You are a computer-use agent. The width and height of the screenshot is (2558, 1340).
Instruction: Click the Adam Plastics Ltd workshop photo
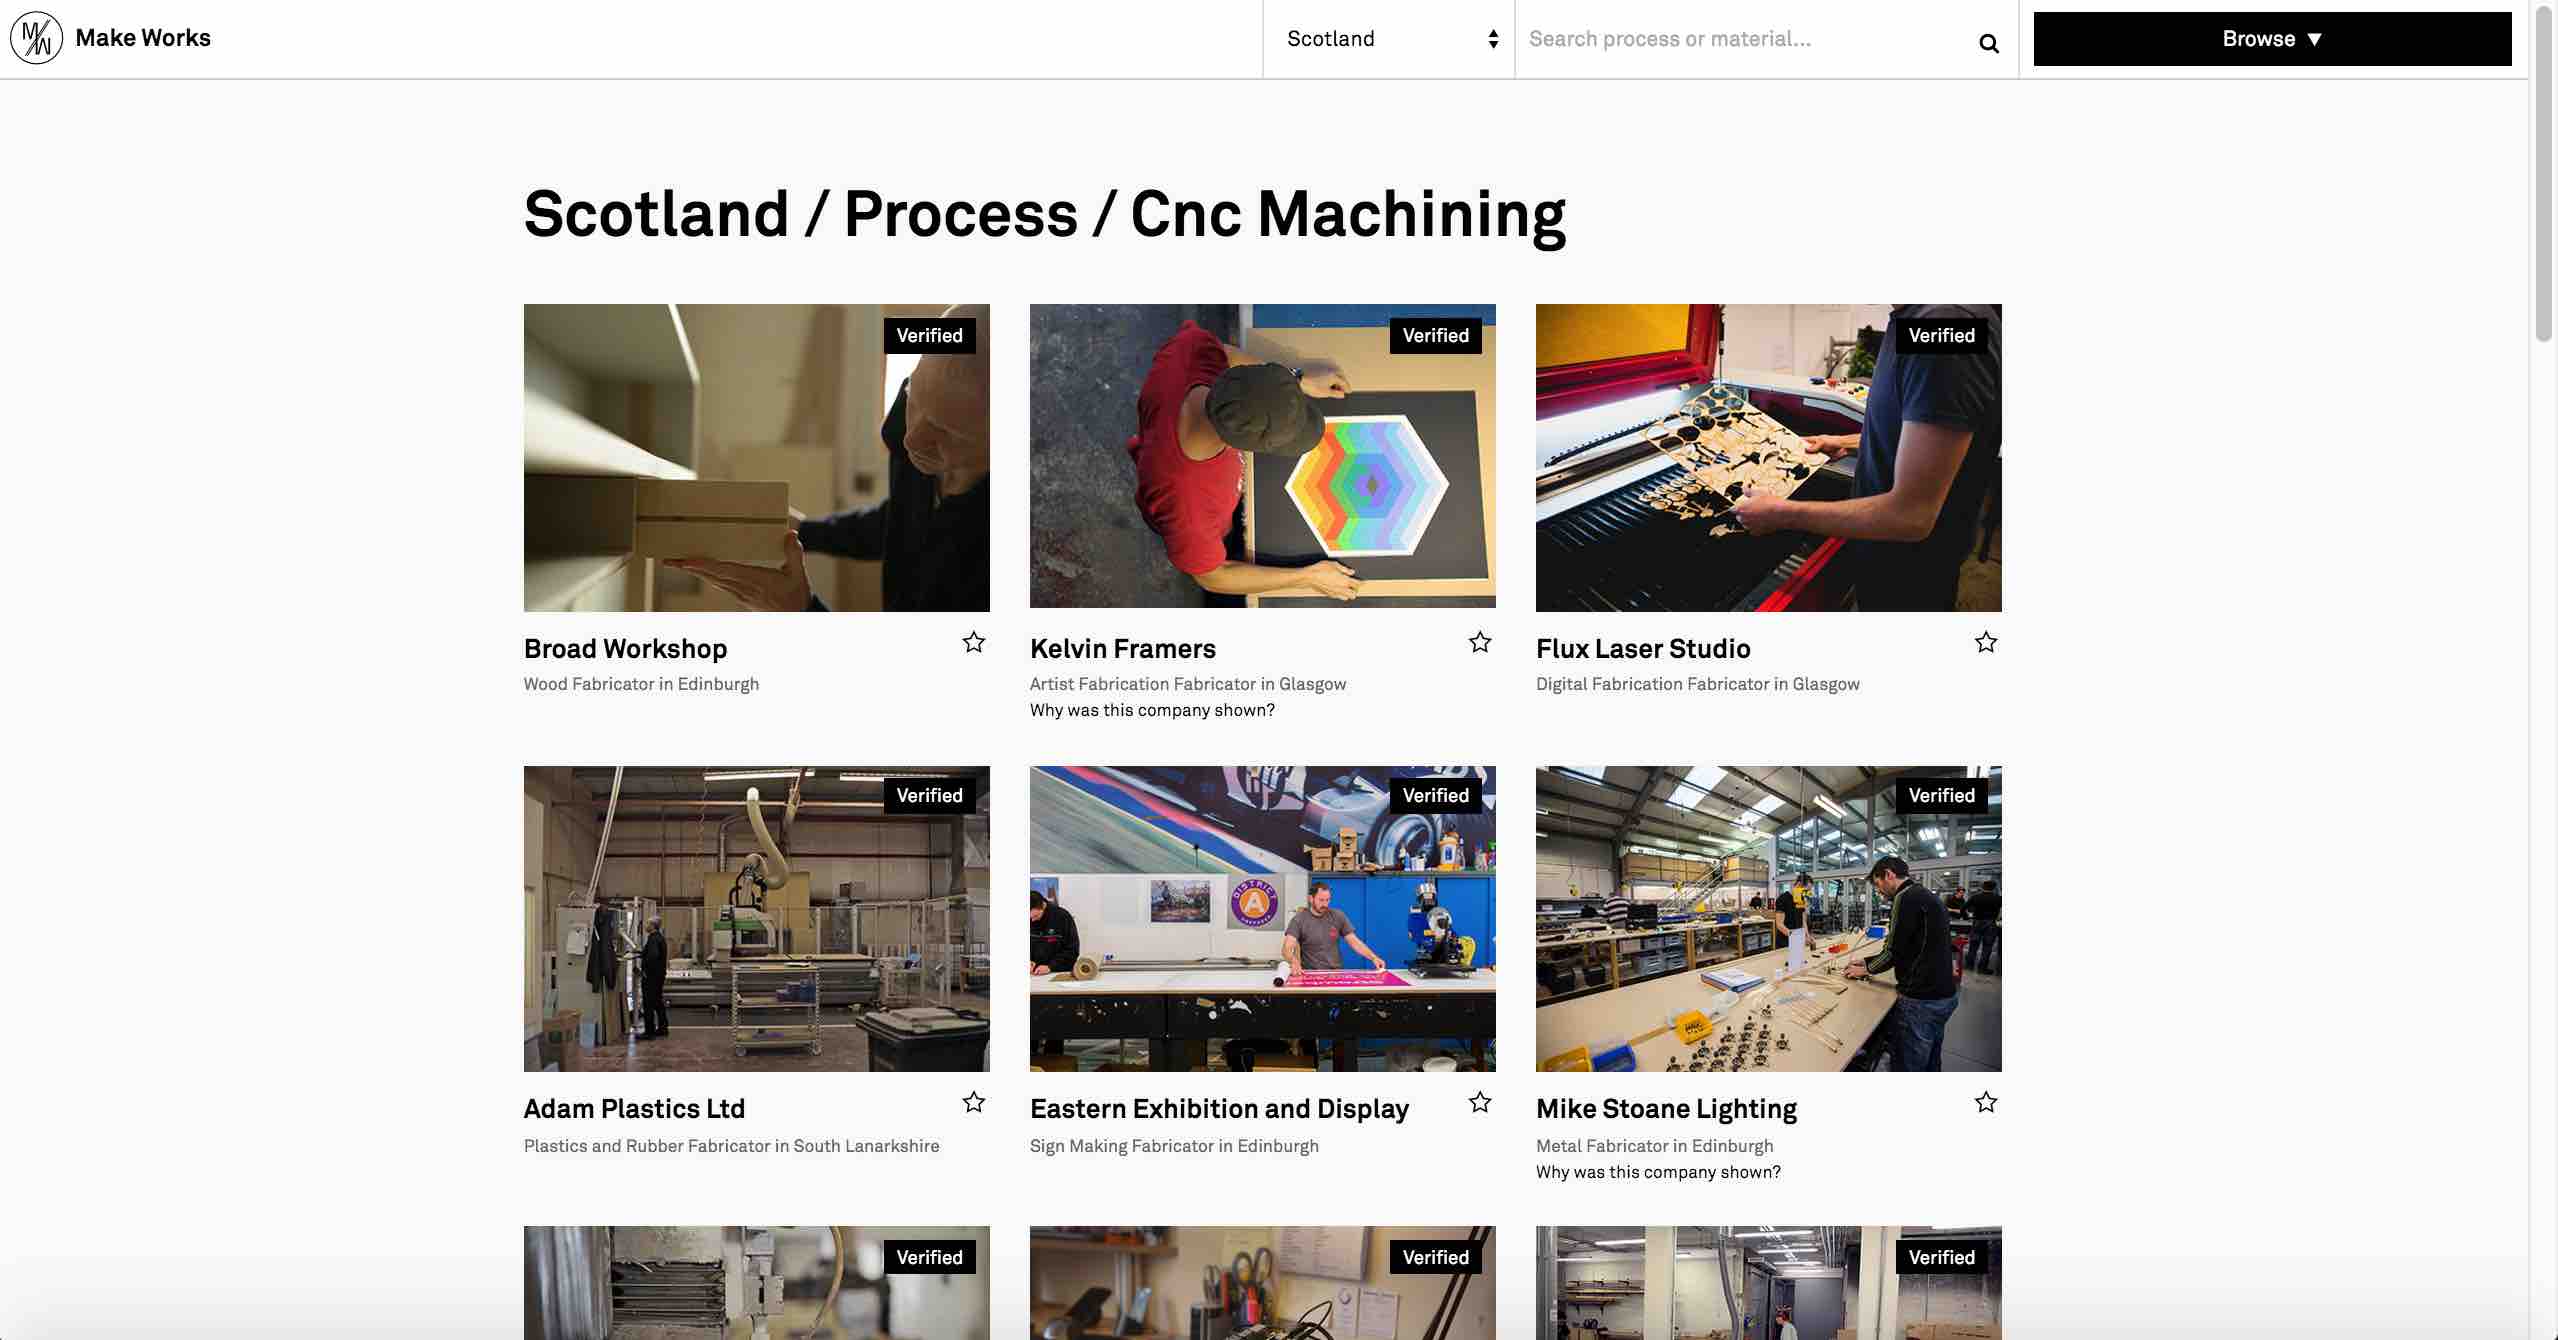[757, 919]
